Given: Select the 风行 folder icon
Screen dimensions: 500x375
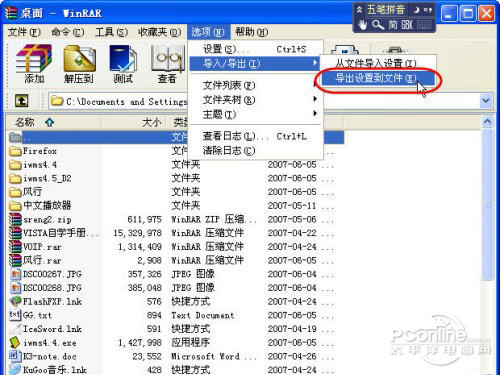Looking at the screenshot, I should (x=15, y=192).
